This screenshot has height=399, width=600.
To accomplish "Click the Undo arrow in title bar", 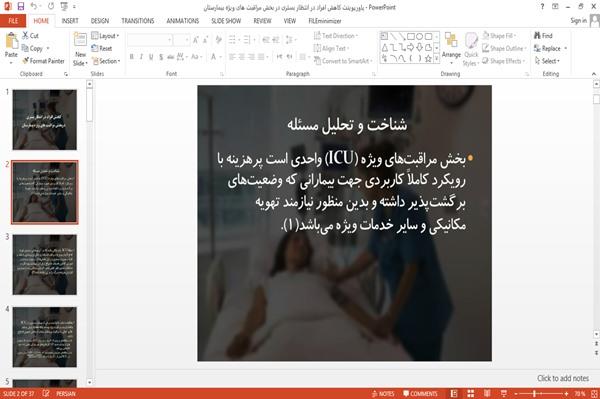I will click(x=34, y=6).
